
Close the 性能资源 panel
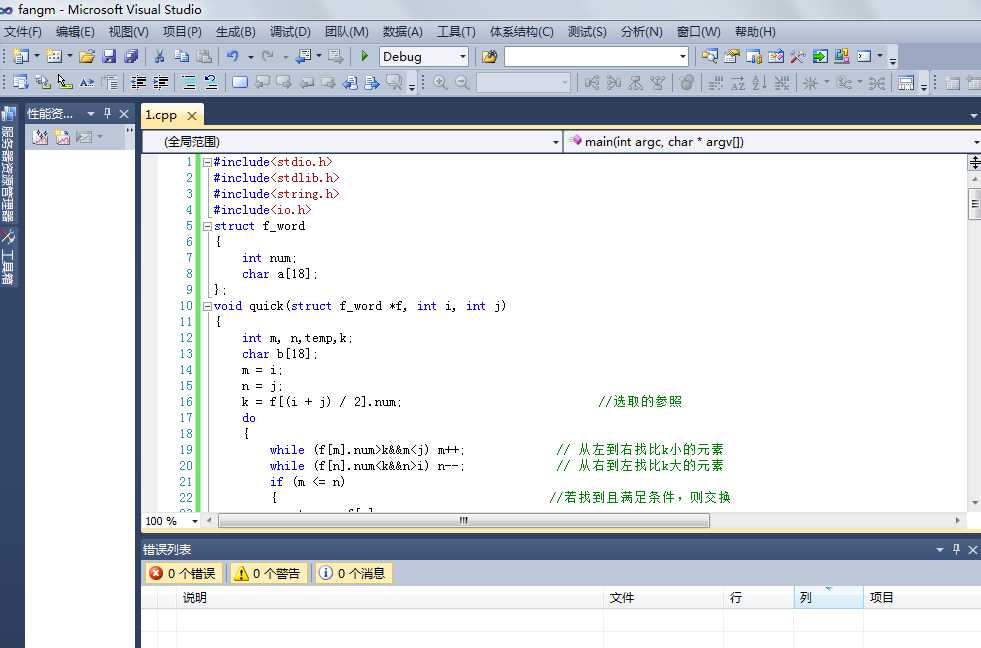(124, 114)
